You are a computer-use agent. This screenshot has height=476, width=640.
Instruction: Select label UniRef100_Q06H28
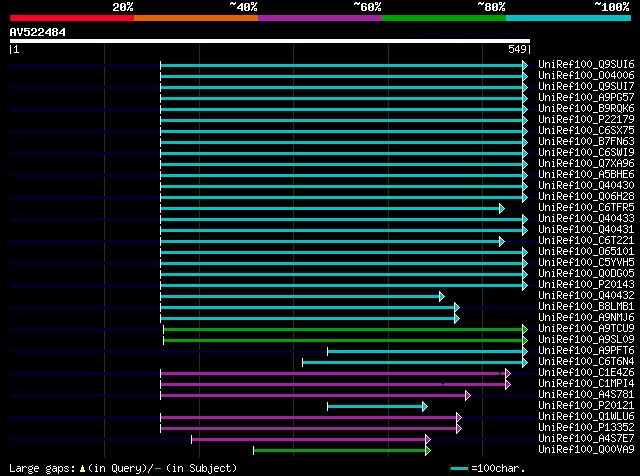(x=586, y=196)
